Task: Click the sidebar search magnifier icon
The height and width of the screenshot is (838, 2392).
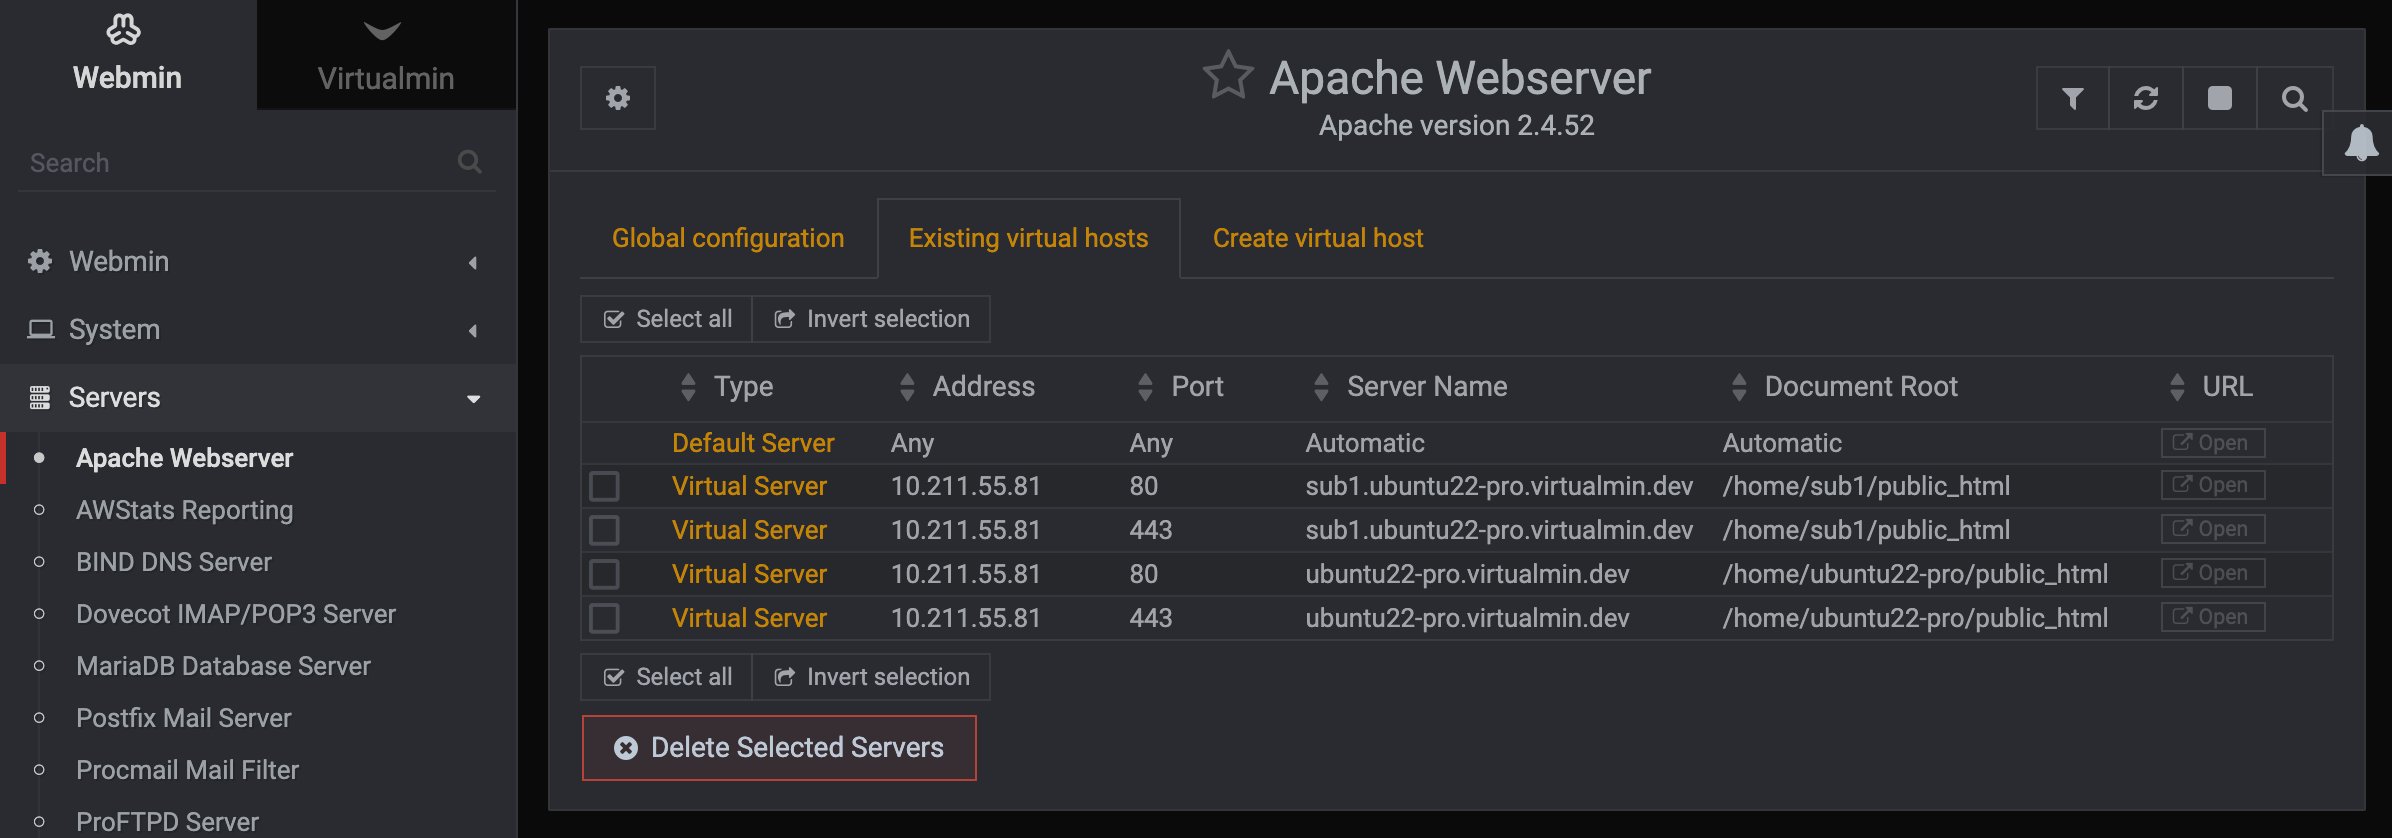Action: 470,162
